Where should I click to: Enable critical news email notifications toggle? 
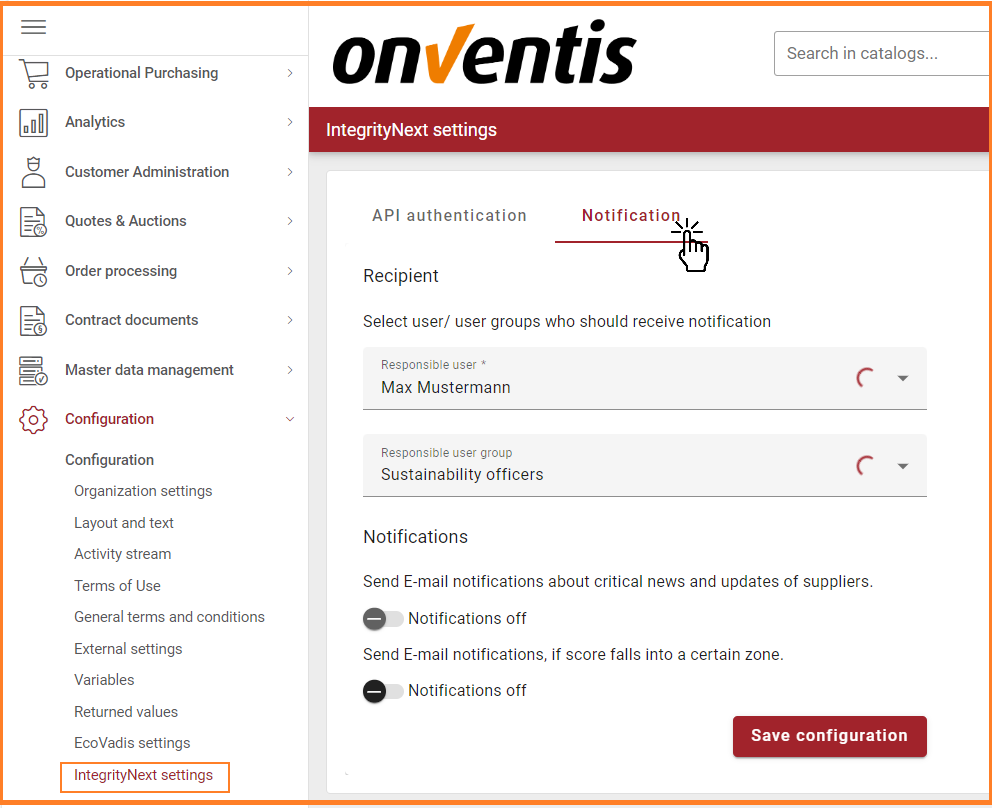coord(383,619)
